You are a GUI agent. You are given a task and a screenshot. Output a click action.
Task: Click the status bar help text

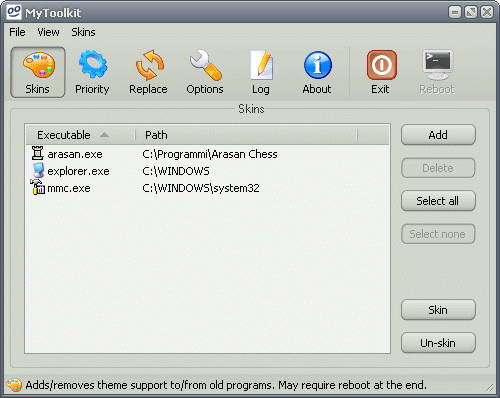click(x=226, y=385)
